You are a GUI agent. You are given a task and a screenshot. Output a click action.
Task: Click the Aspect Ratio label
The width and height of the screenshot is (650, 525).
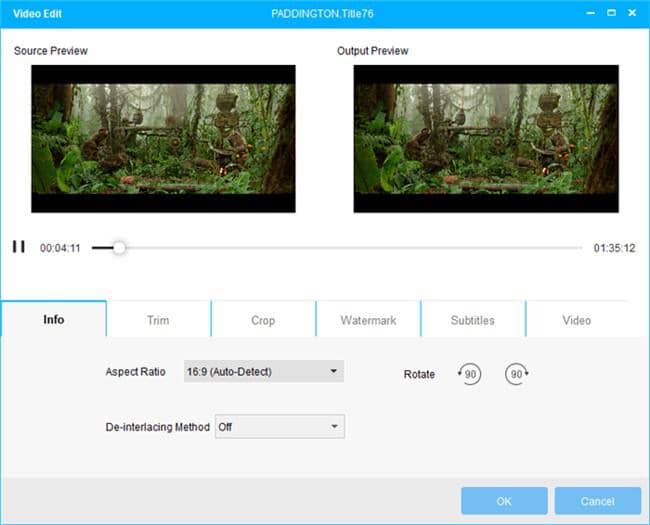136,372
